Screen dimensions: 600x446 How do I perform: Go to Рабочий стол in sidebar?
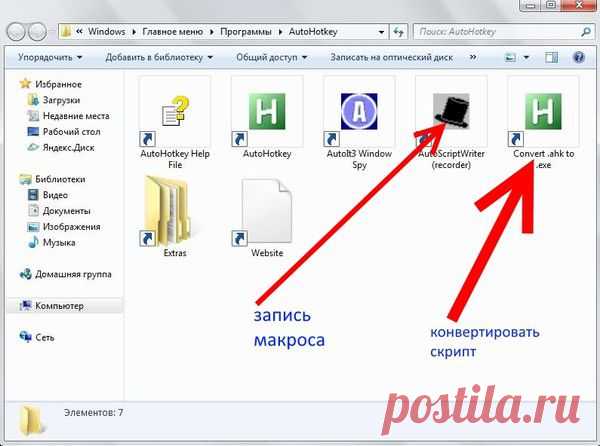(x=71, y=132)
